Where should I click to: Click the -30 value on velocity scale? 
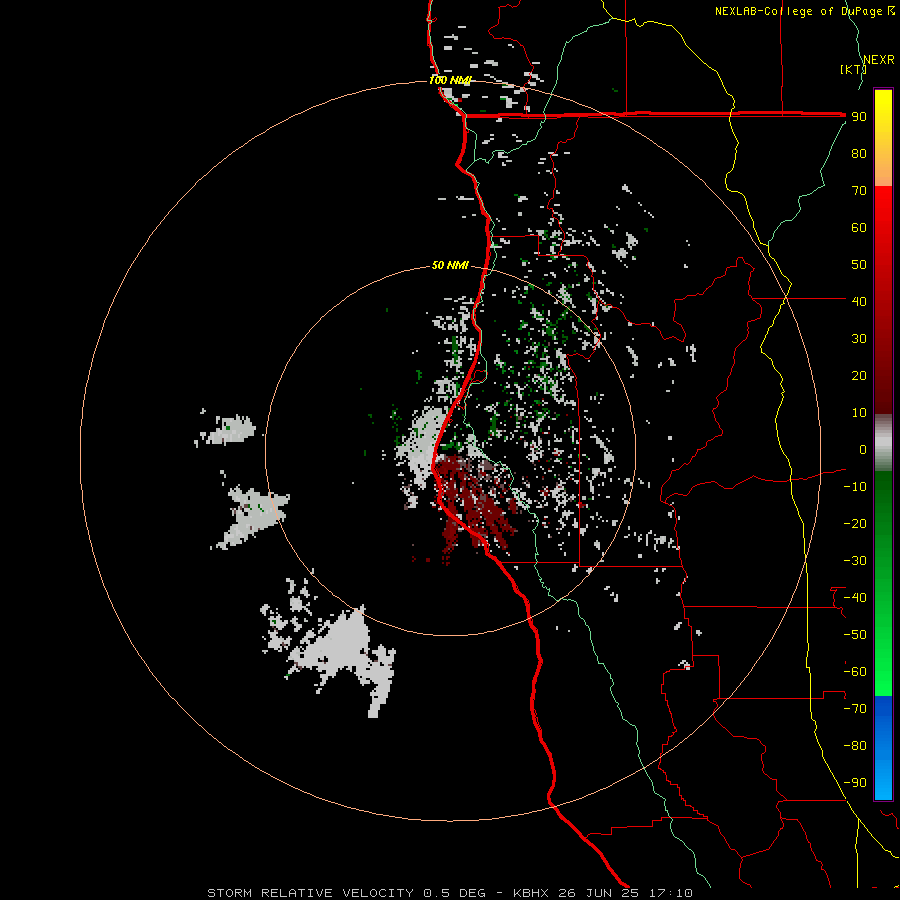click(855, 561)
